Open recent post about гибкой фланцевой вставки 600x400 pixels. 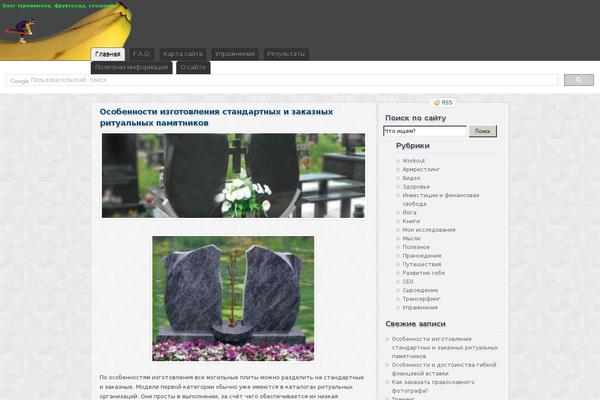coord(444,369)
